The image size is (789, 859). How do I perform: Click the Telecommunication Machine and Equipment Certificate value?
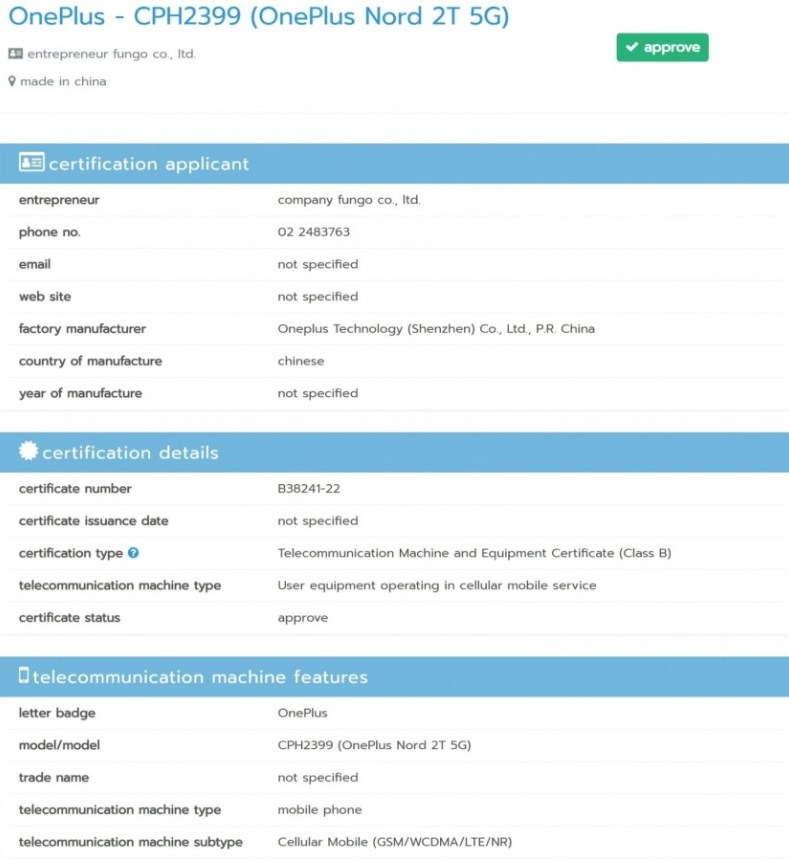click(x=474, y=553)
